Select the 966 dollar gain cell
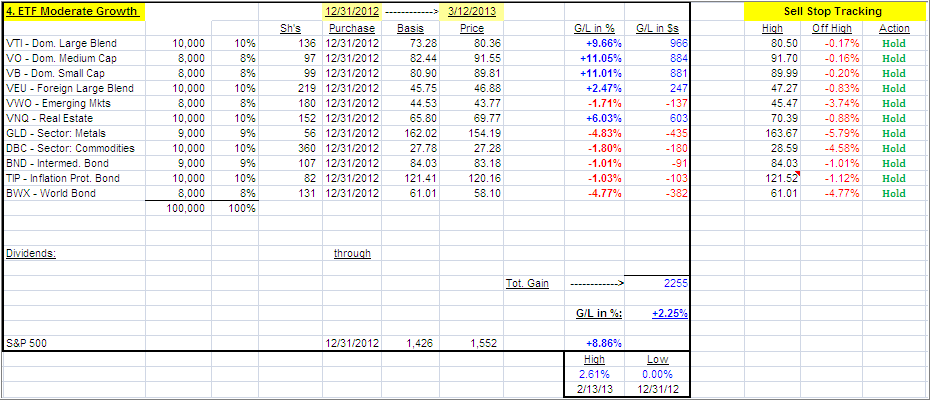930x400 pixels. [x=658, y=43]
